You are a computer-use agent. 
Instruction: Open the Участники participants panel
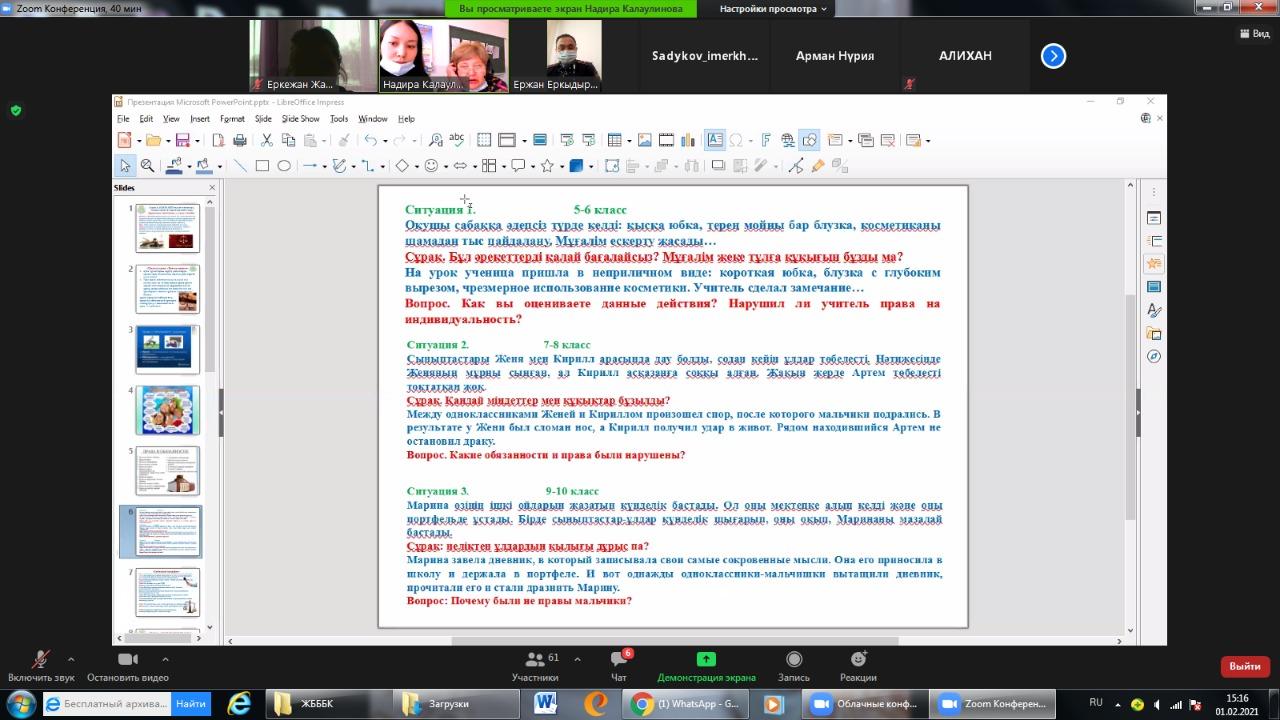(535, 666)
